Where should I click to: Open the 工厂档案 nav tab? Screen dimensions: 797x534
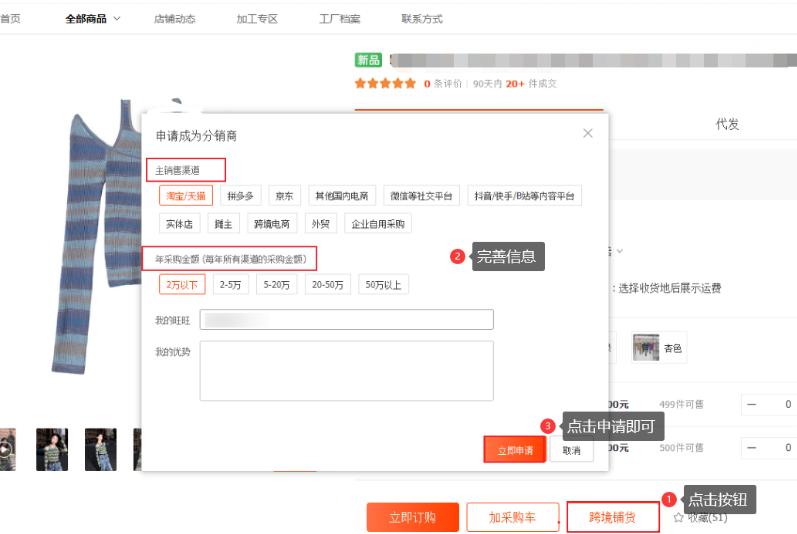click(x=339, y=19)
